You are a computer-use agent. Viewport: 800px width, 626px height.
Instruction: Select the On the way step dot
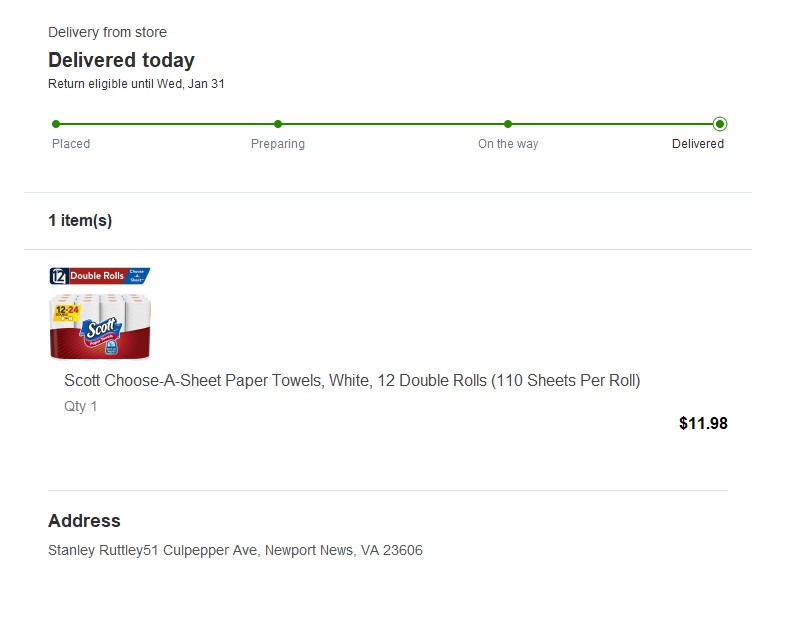pyautogui.click(x=508, y=124)
